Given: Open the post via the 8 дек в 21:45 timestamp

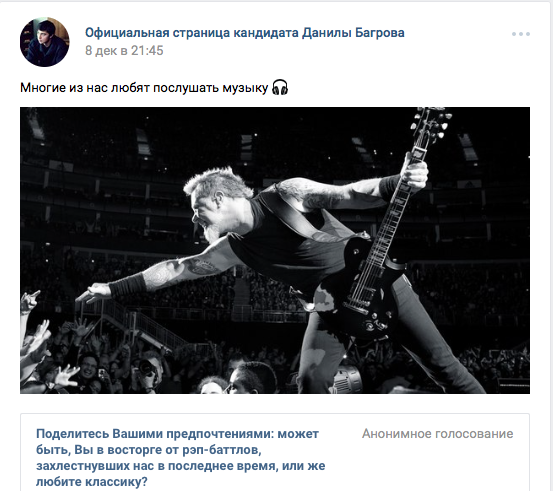Looking at the screenshot, I should [124, 51].
